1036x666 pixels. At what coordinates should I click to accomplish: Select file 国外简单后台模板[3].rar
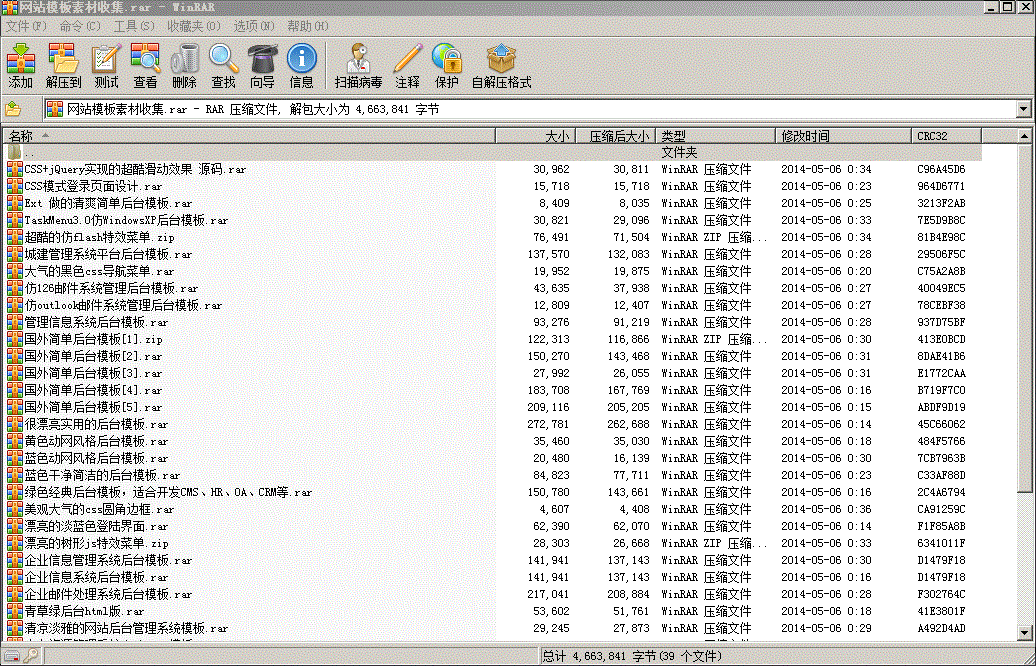(x=93, y=374)
